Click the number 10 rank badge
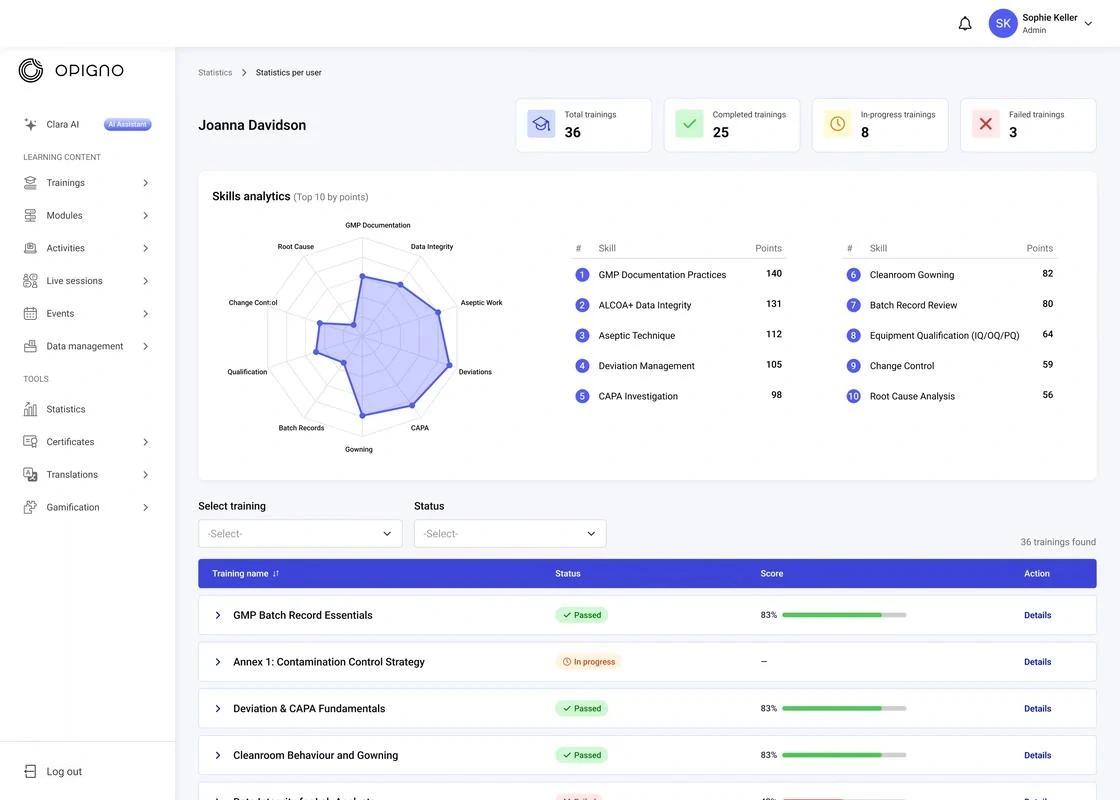This screenshot has height=800, width=1120. 853,396
